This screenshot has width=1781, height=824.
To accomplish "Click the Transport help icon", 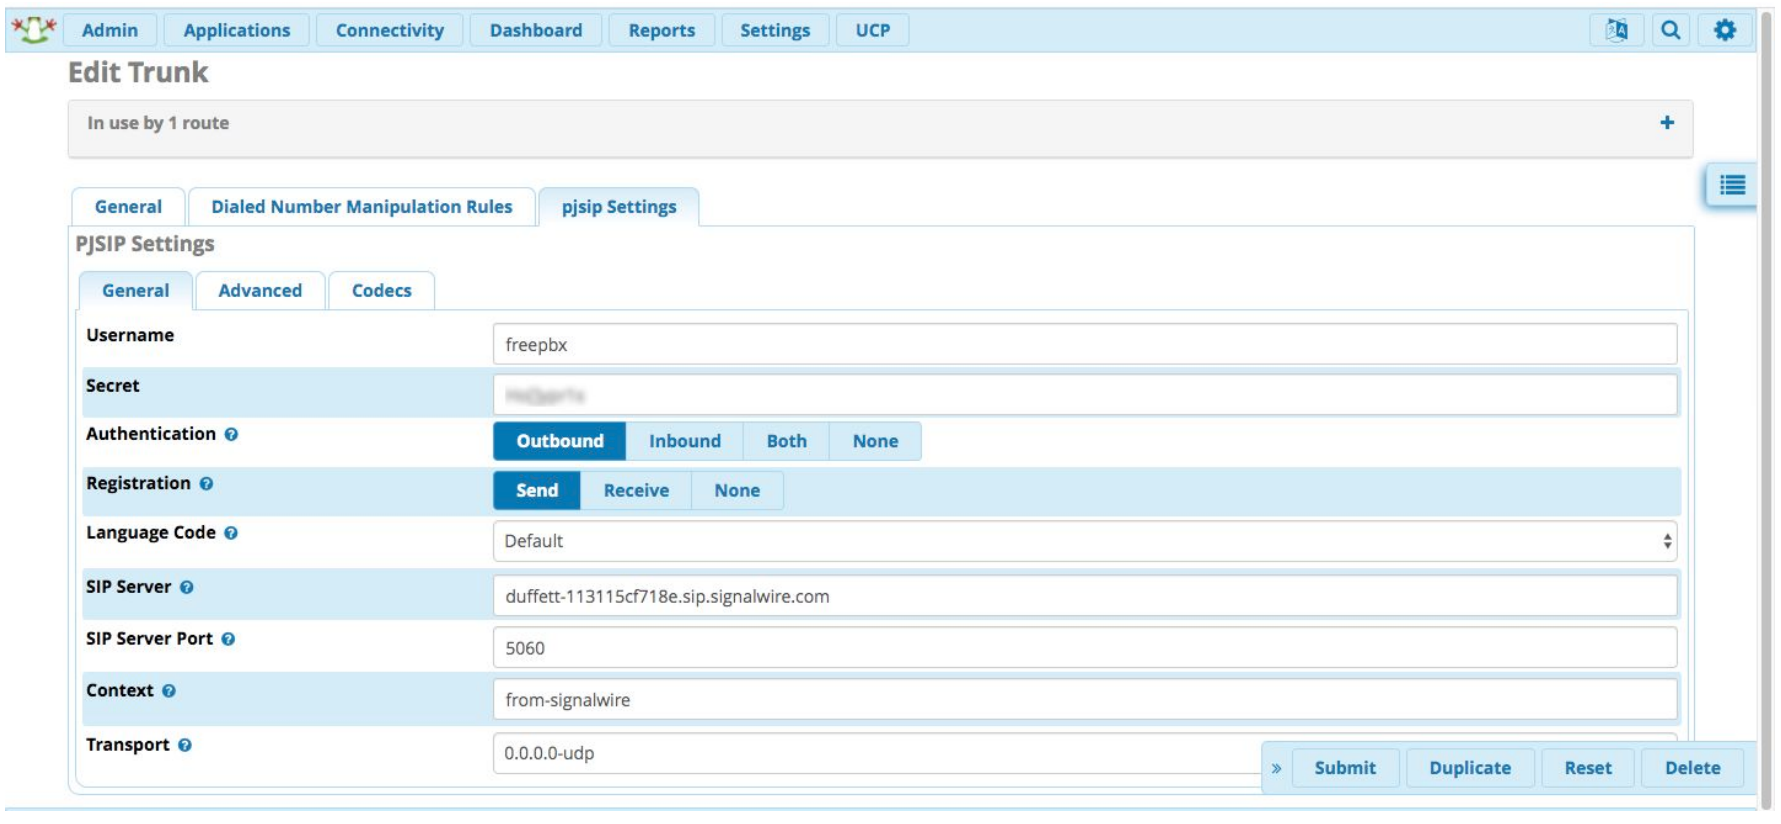I will pos(185,745).
